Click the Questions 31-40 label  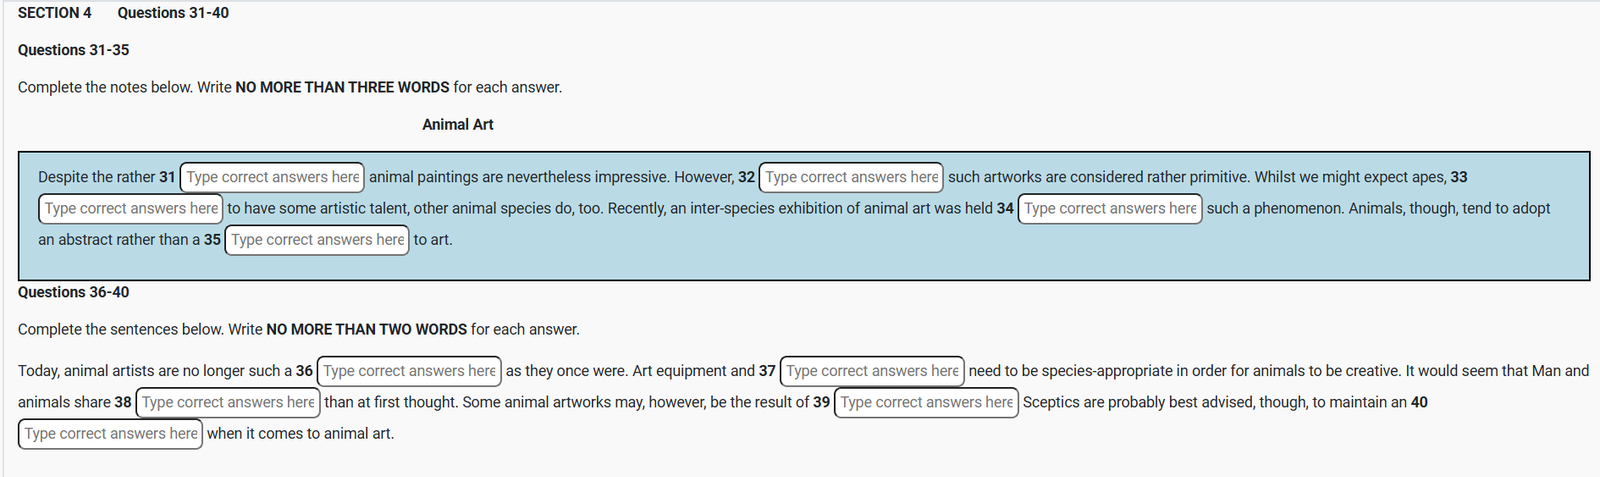coord(173,13)
